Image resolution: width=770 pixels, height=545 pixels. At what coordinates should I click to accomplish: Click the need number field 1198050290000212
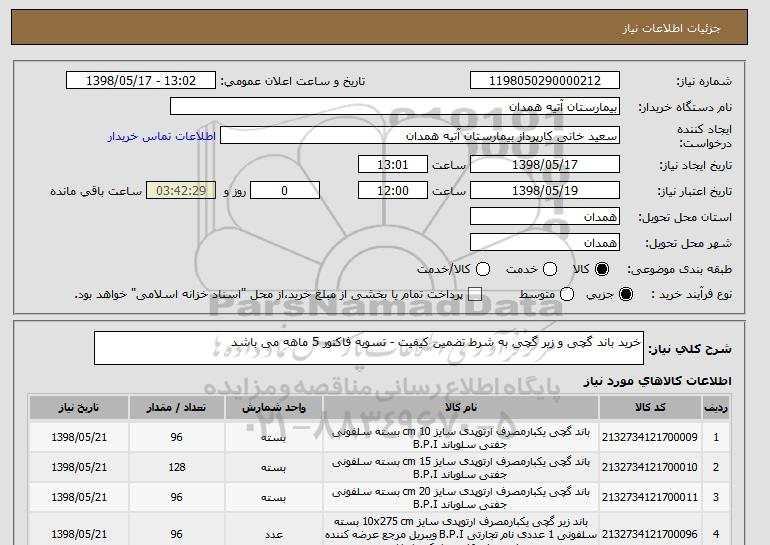point(545,81)
